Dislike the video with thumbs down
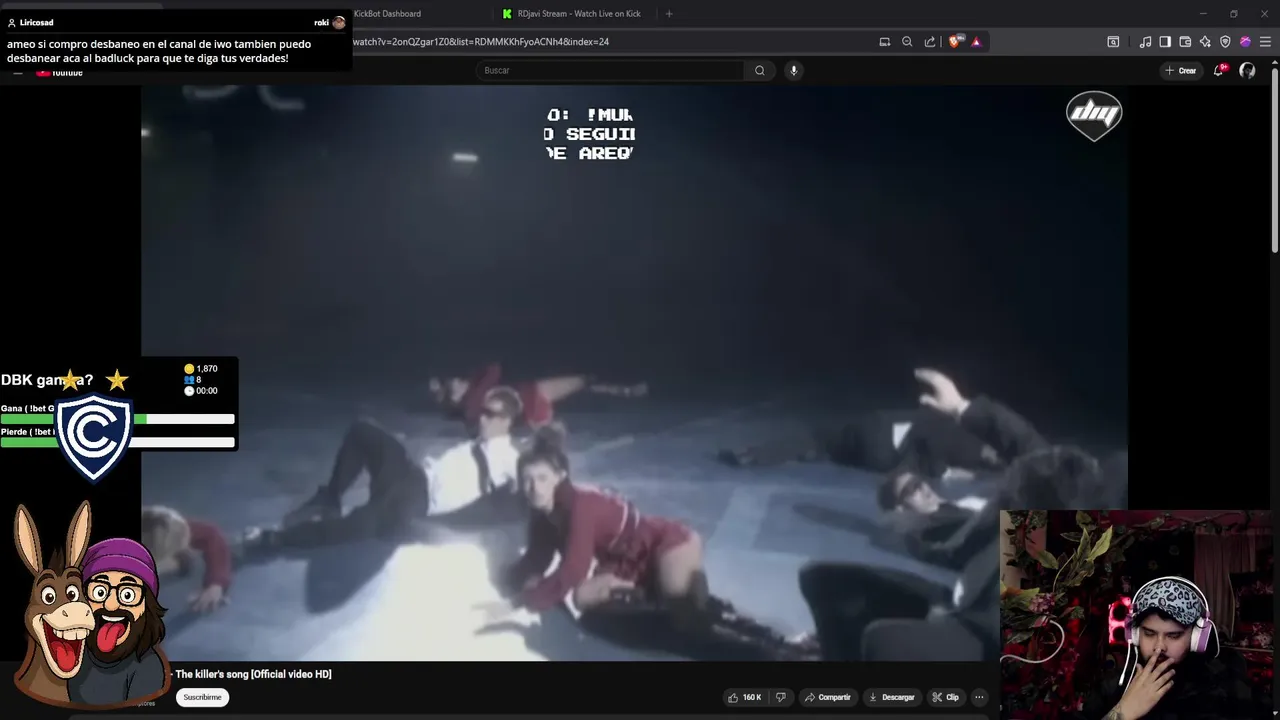This screenshot has width=1280, height=720. tap(781, 697)
